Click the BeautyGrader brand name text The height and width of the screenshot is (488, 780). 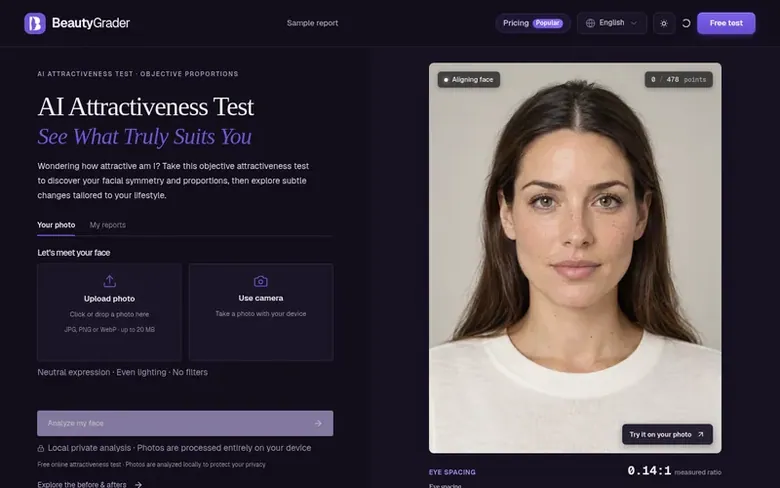[91, 23]
